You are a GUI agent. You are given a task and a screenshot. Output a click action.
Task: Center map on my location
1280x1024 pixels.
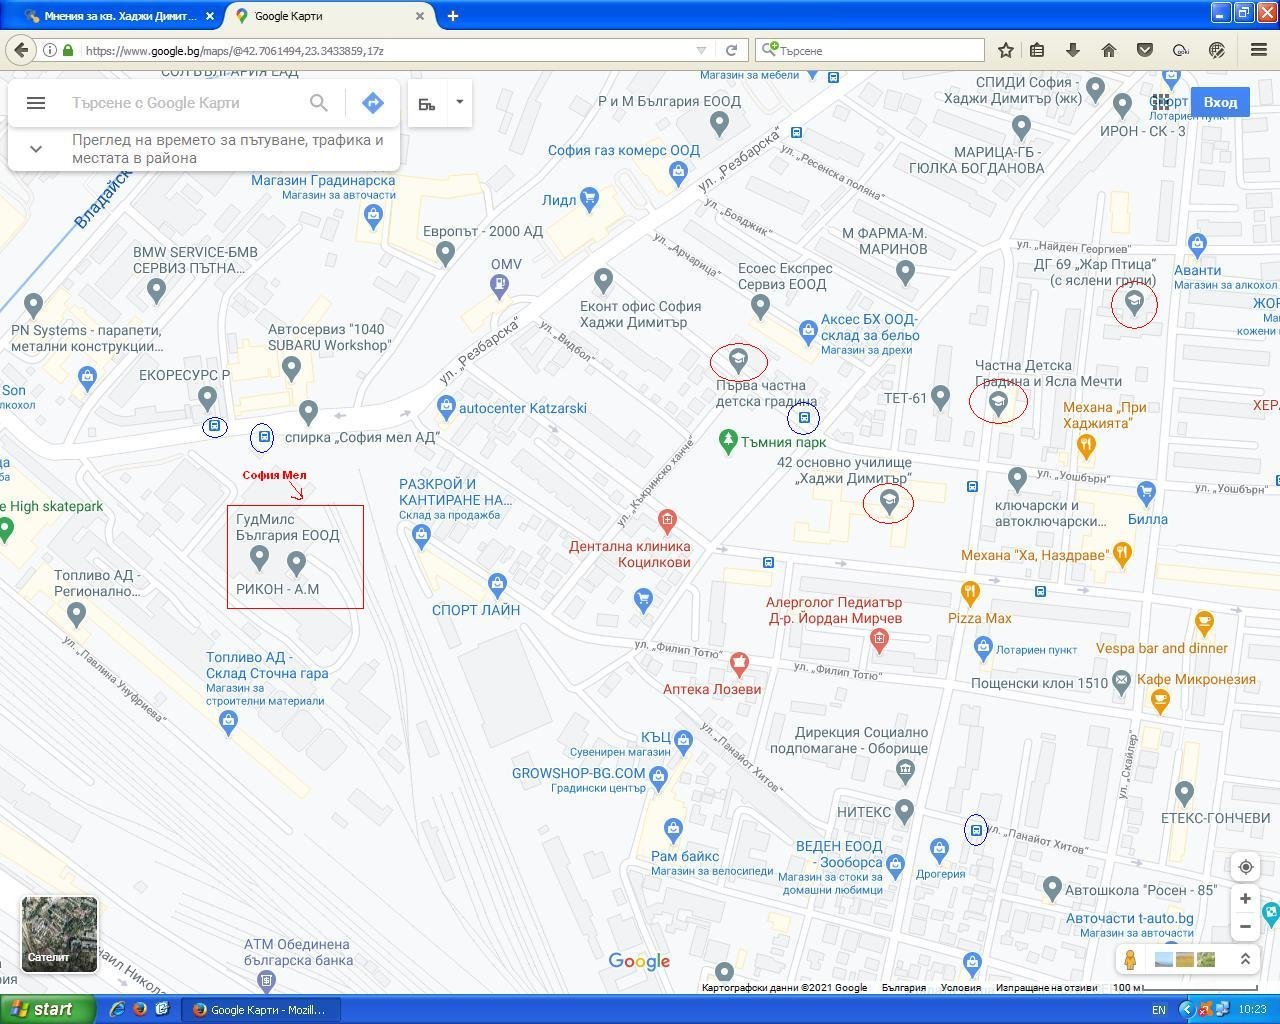coord(1245,867)
